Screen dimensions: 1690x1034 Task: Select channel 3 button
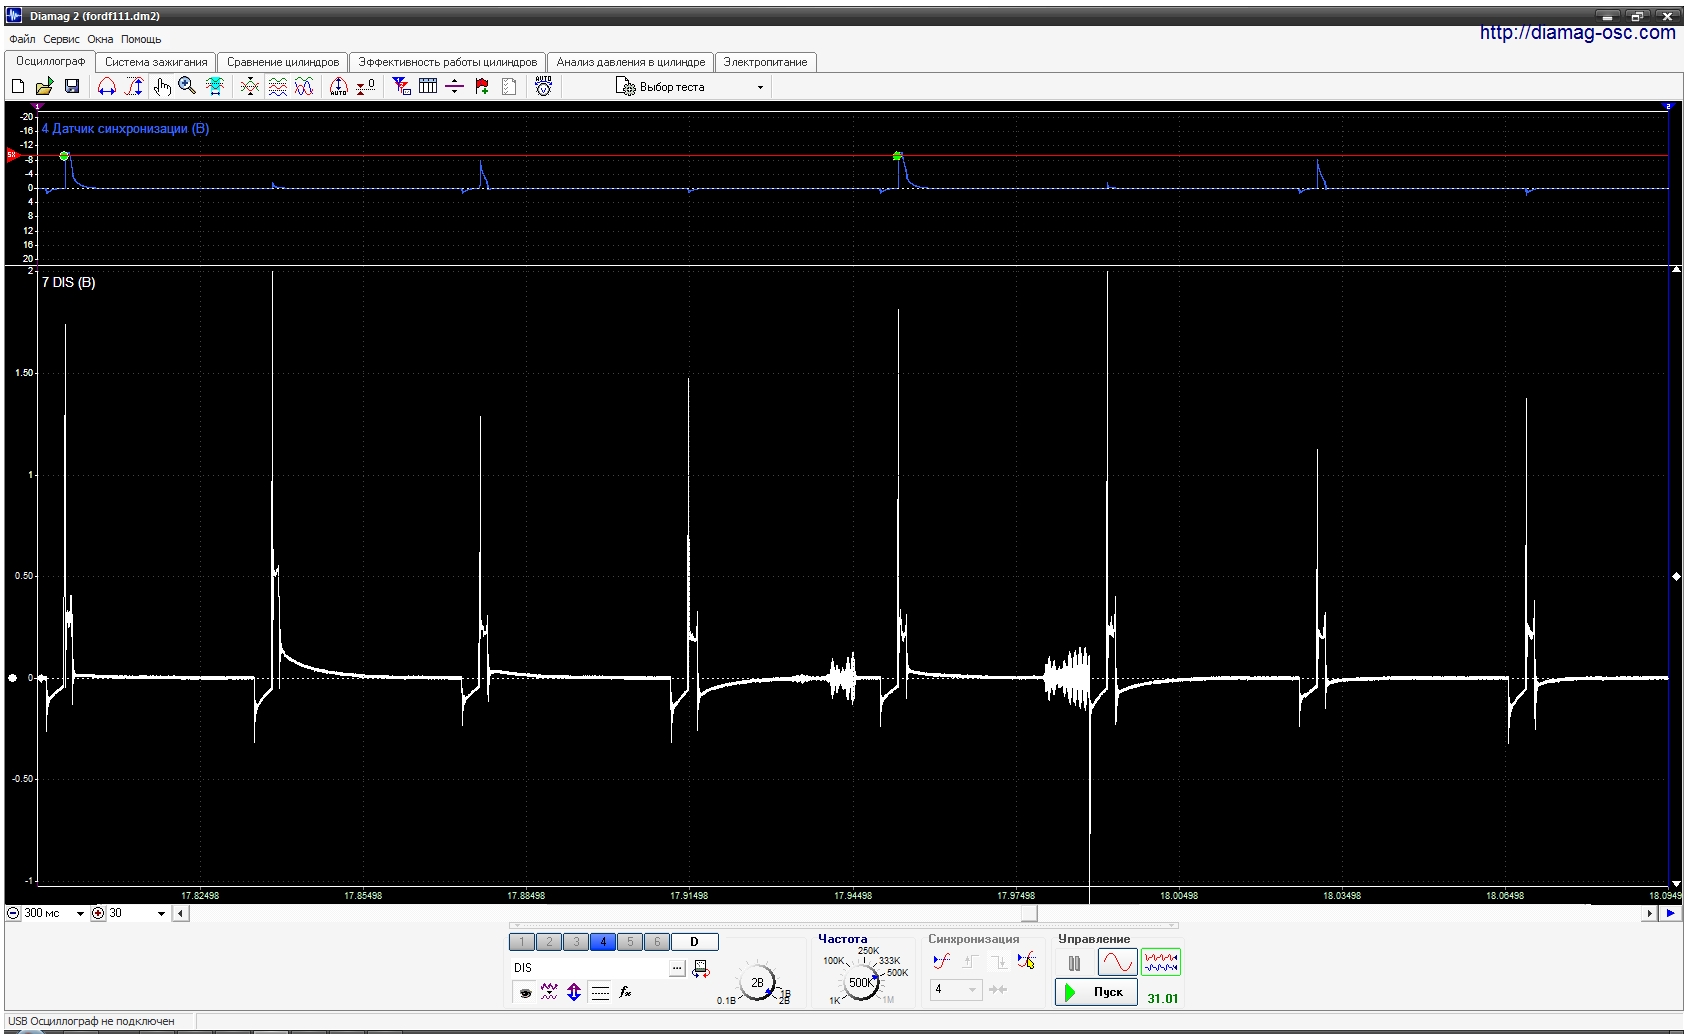click(x=576, y=942)
